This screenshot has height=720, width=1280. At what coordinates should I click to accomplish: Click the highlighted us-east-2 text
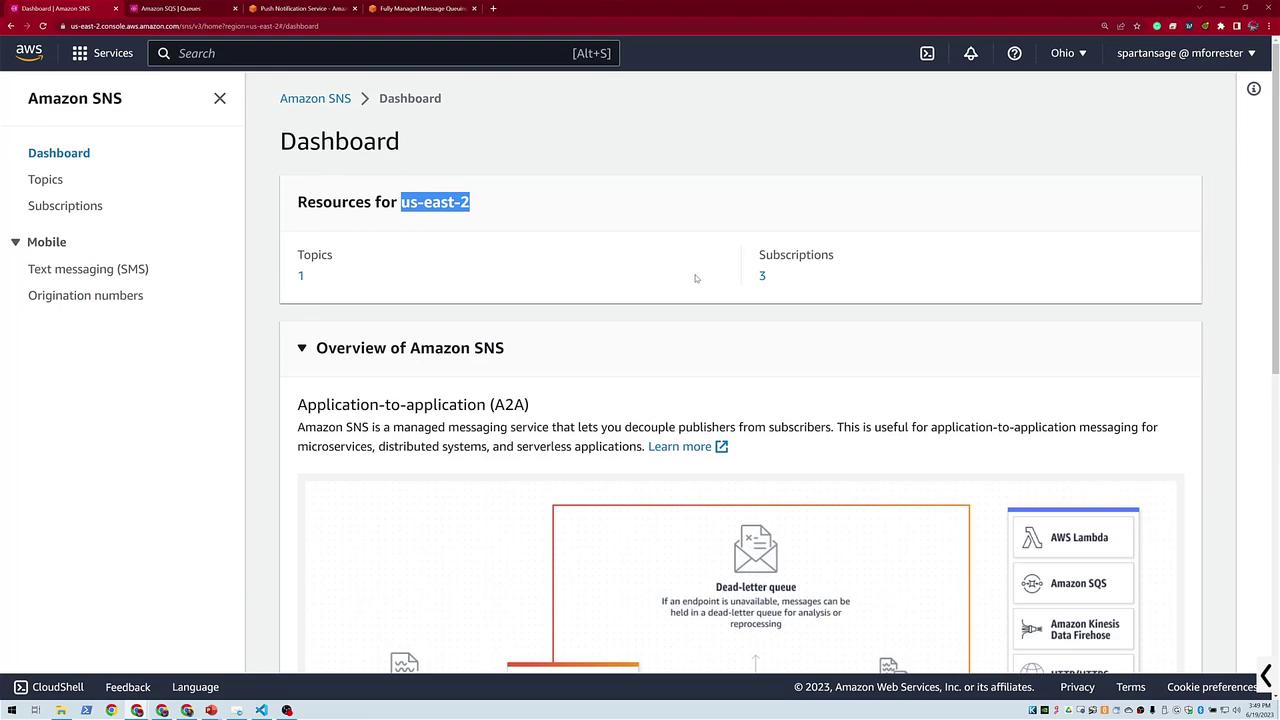point(435,202)
